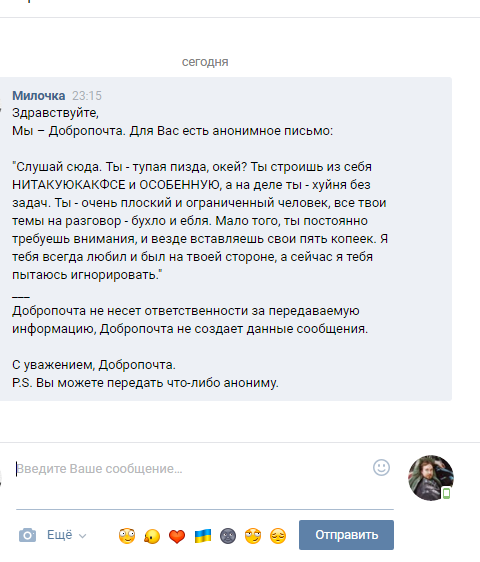Insert the smirking raised-eyebrow emoji
This screenshot has width=480, height=562.
pos(253,536)
